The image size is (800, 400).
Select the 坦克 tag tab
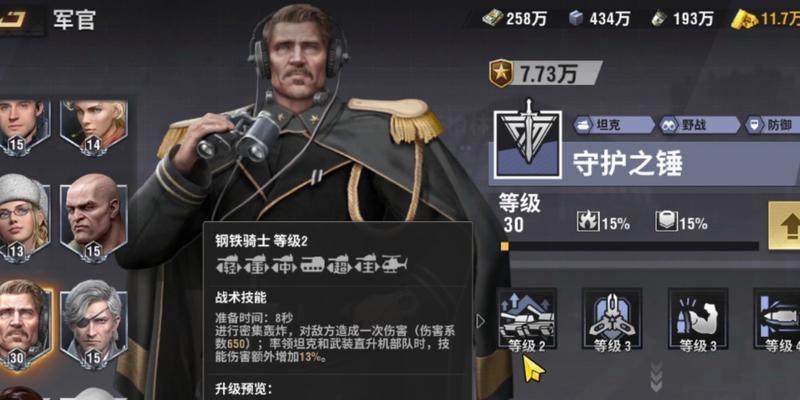tap(613, 125)
